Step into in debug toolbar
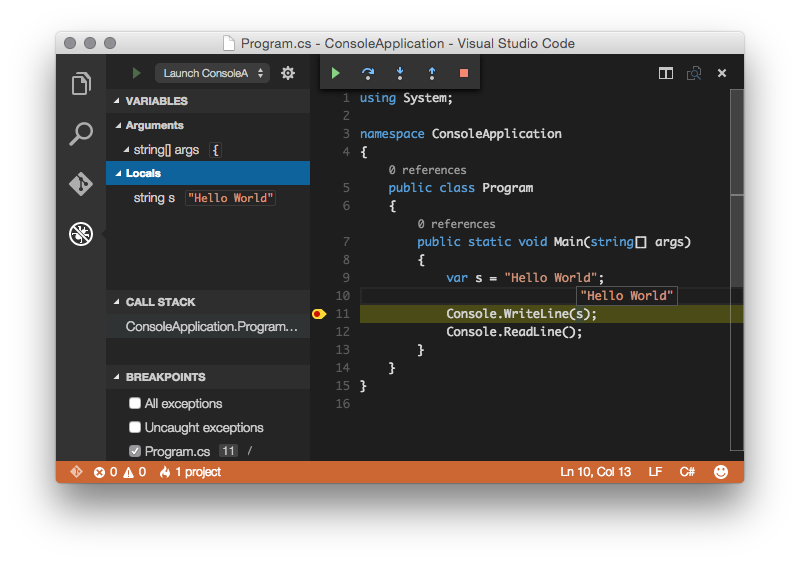This screenshot has width=800, height=563. [x=400, y=73]
